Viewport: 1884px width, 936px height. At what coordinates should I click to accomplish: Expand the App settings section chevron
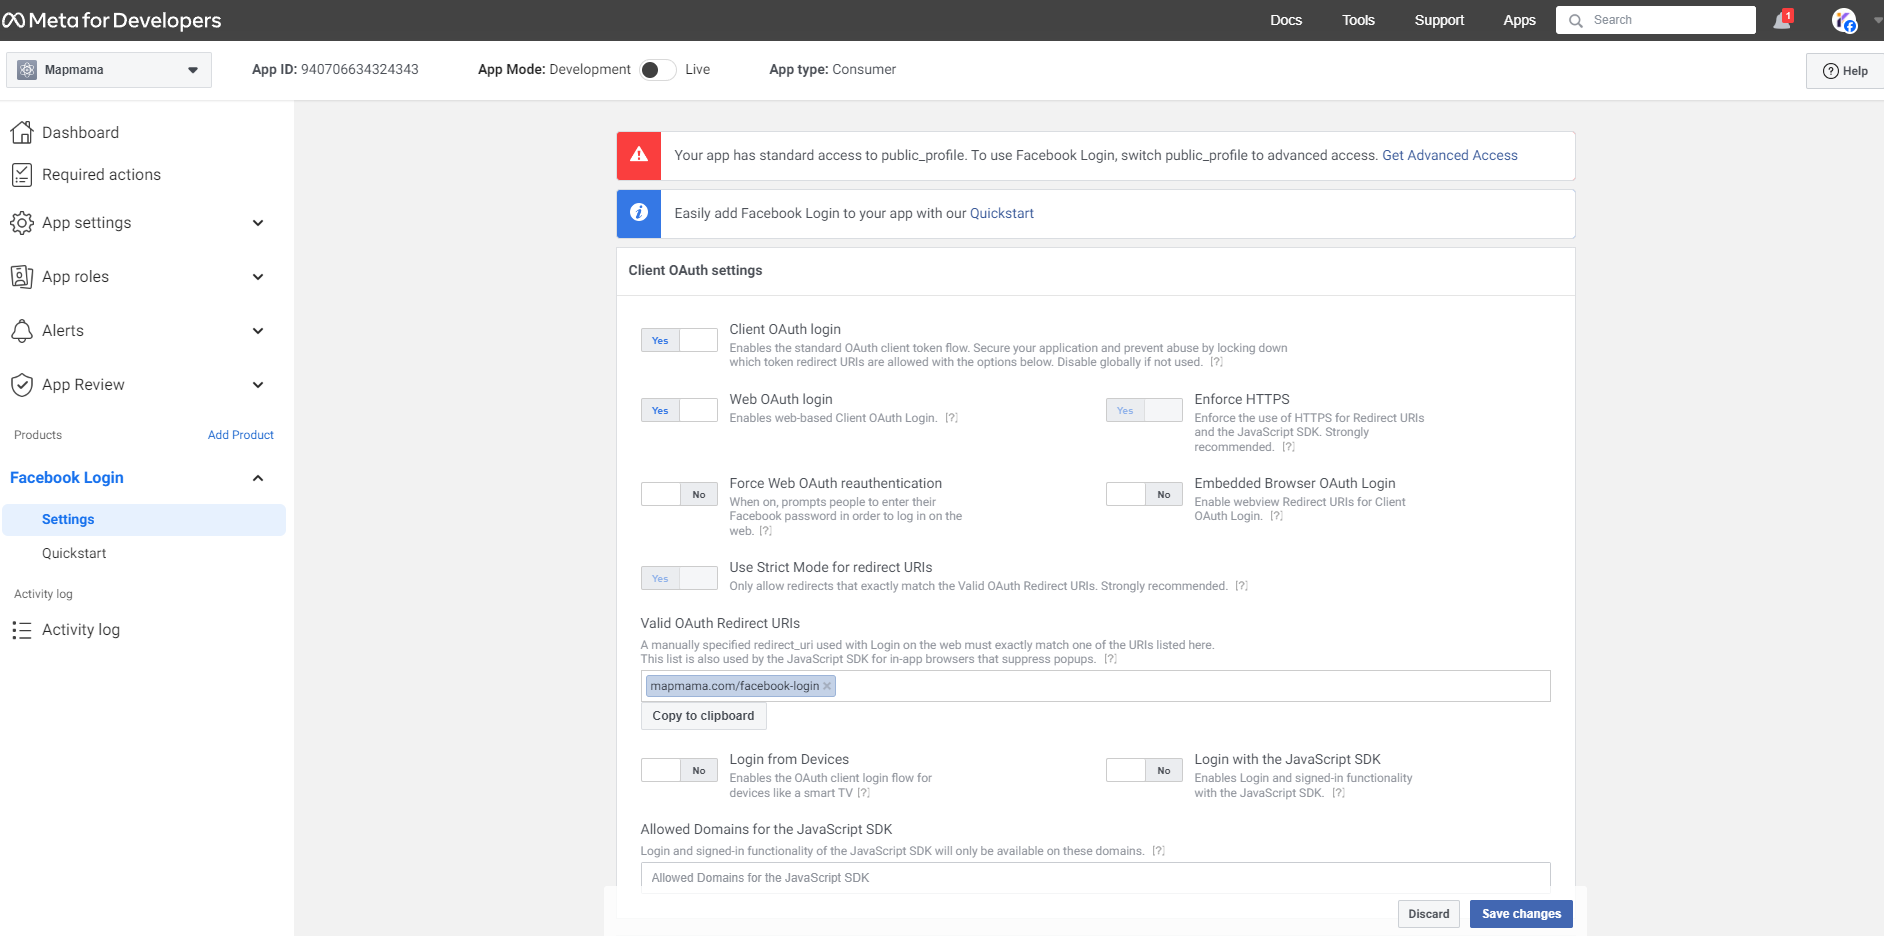point(258,223)
